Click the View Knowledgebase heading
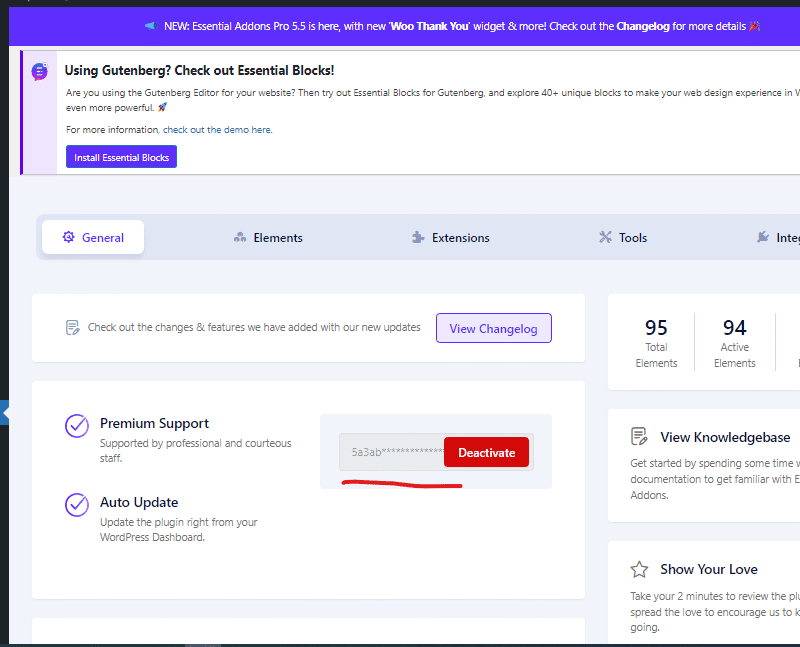Viewport: 800px width, 647px height. (725, 437)
